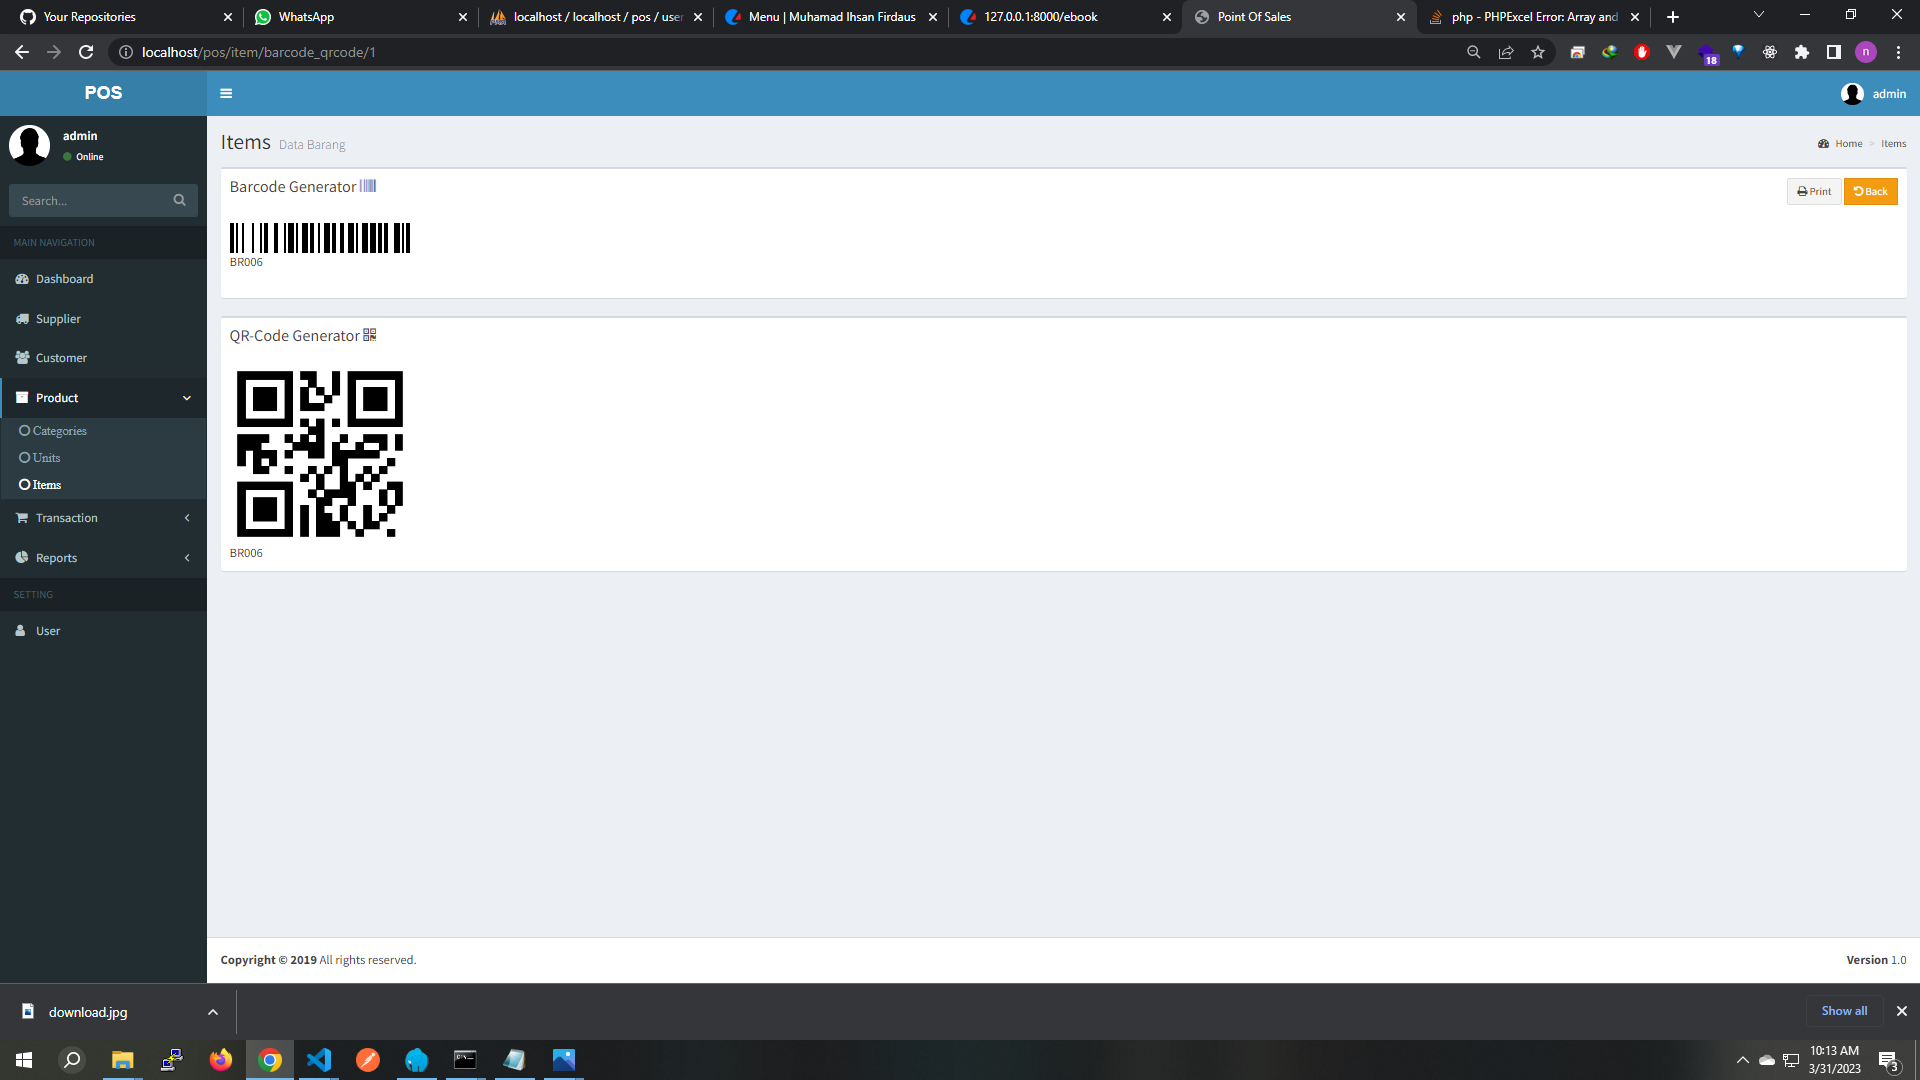1920x1080 pixels.
Task: Toggle the sidebar hamburger menu
Action: pos(226,93)
